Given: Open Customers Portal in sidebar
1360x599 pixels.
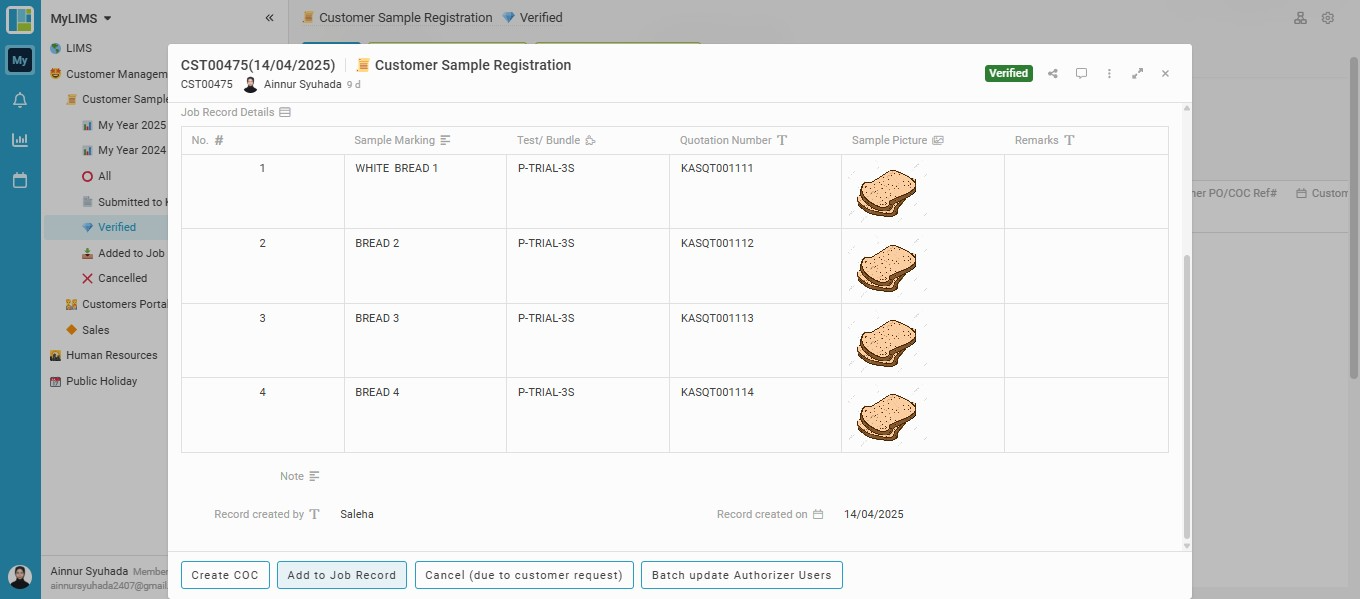Looking at the screenshot, I should pyautogui.click(x=115, y=304).
